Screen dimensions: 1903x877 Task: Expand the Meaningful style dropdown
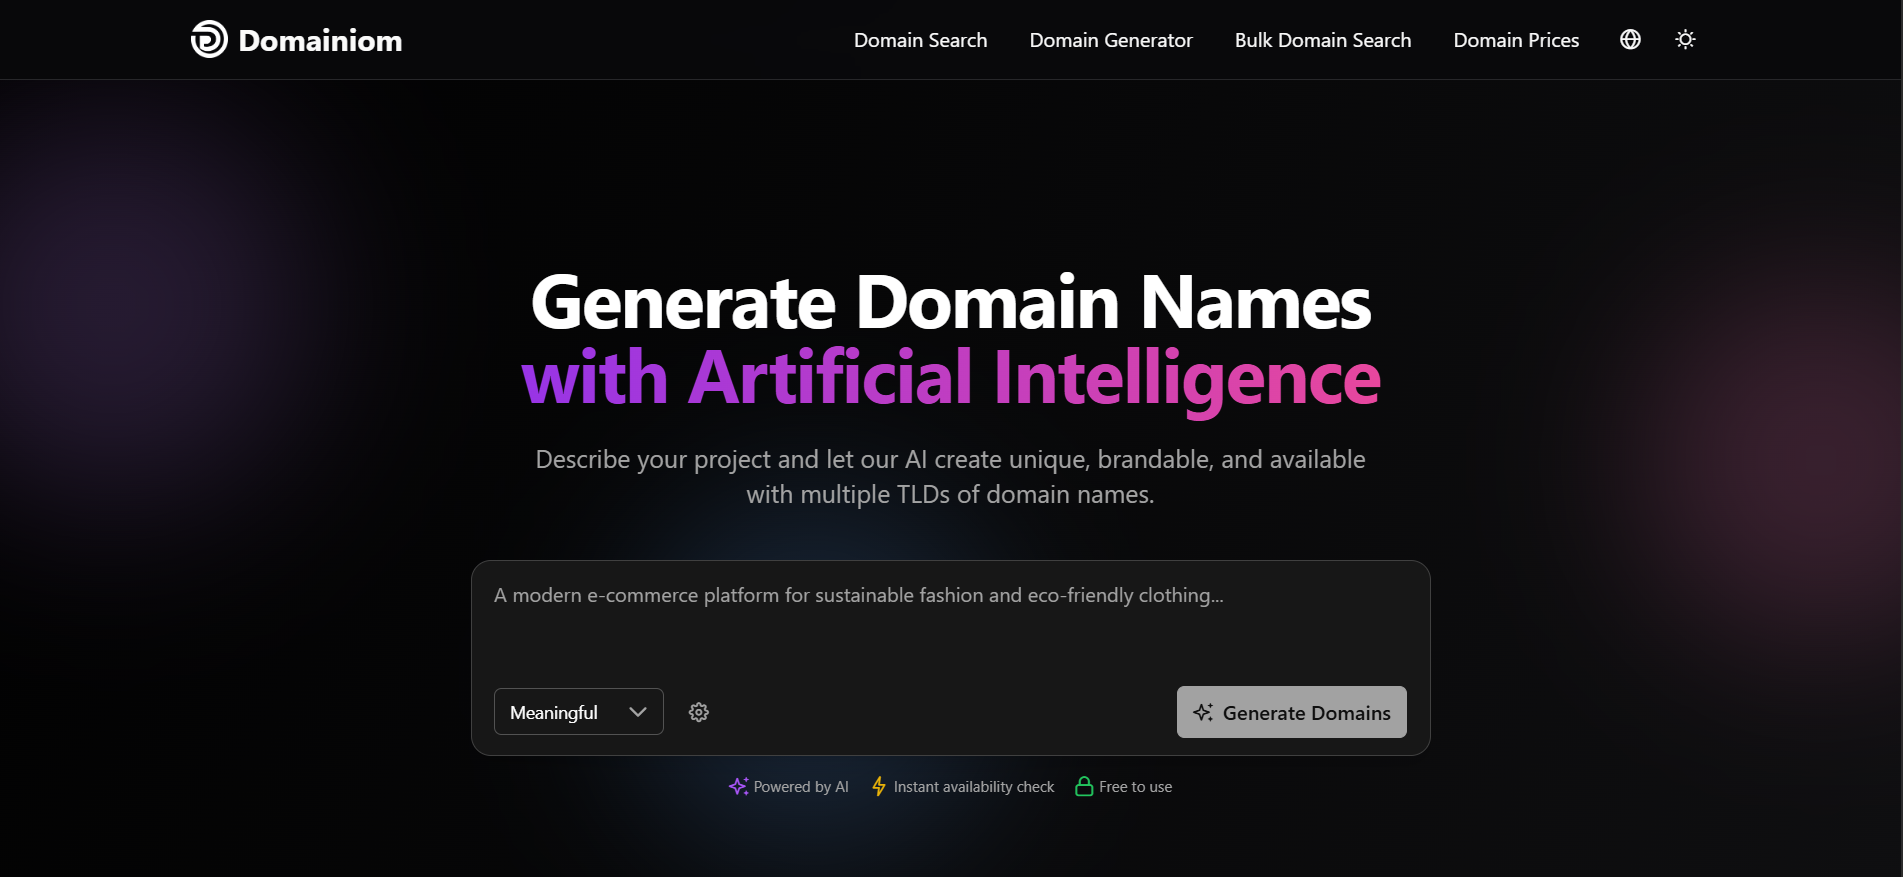tap(579, 712)
